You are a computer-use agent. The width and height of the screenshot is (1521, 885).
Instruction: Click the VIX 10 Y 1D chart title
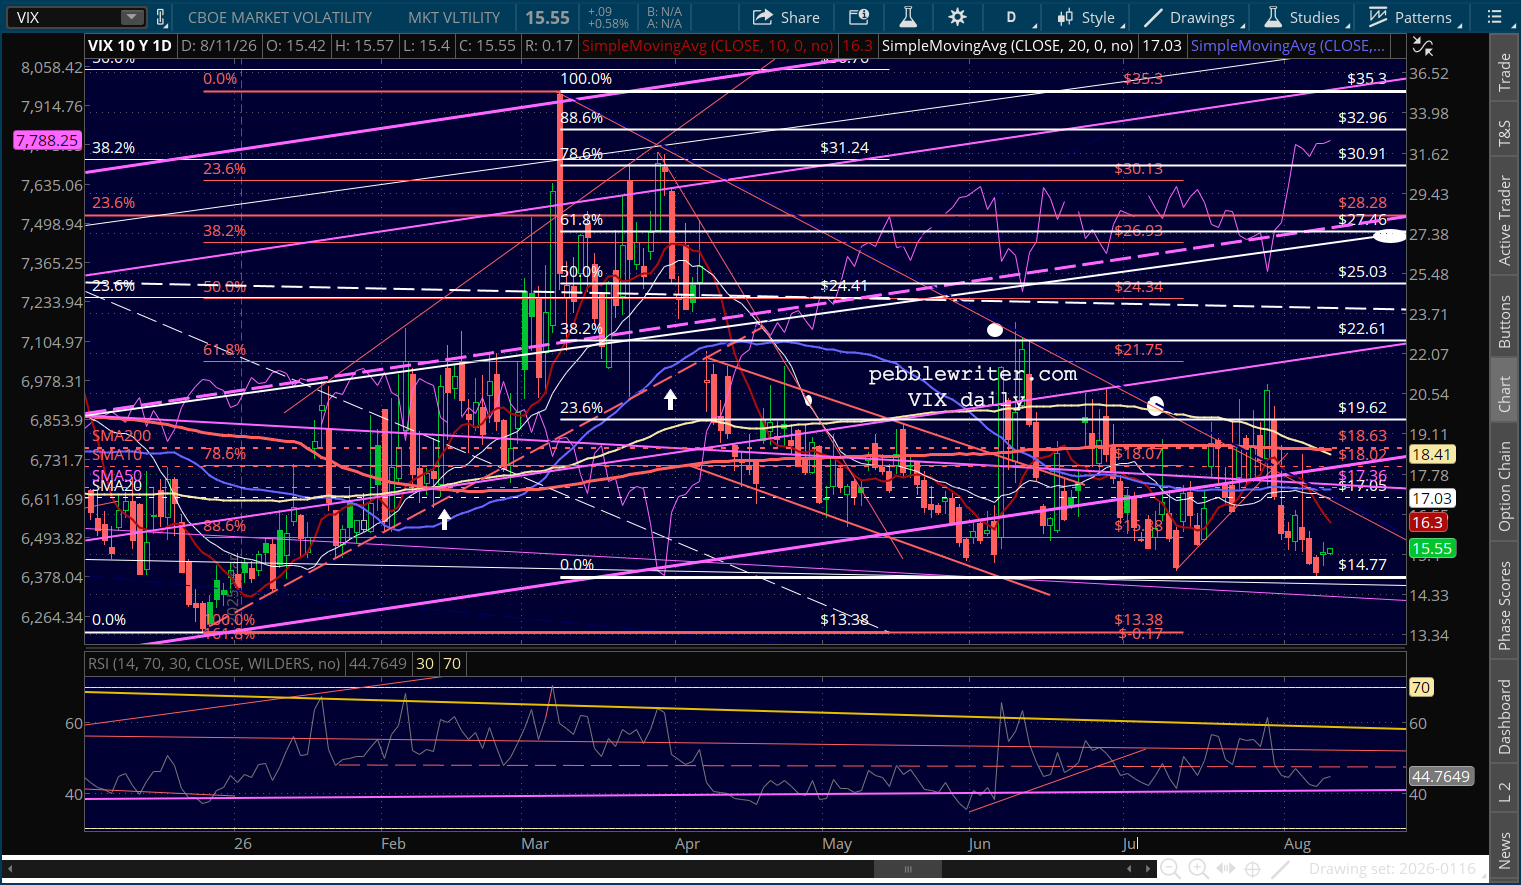click(130, 46)
